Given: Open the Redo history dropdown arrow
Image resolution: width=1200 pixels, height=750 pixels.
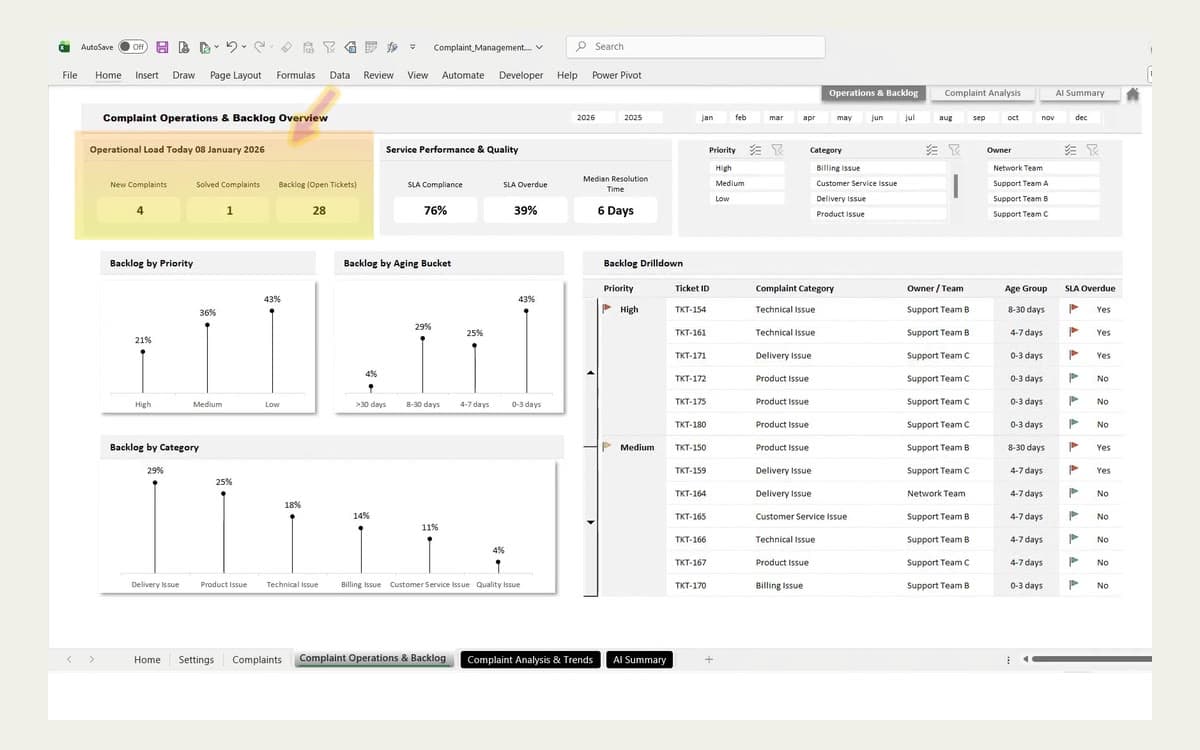Looking at the screenshot, I should pos(271,47).
